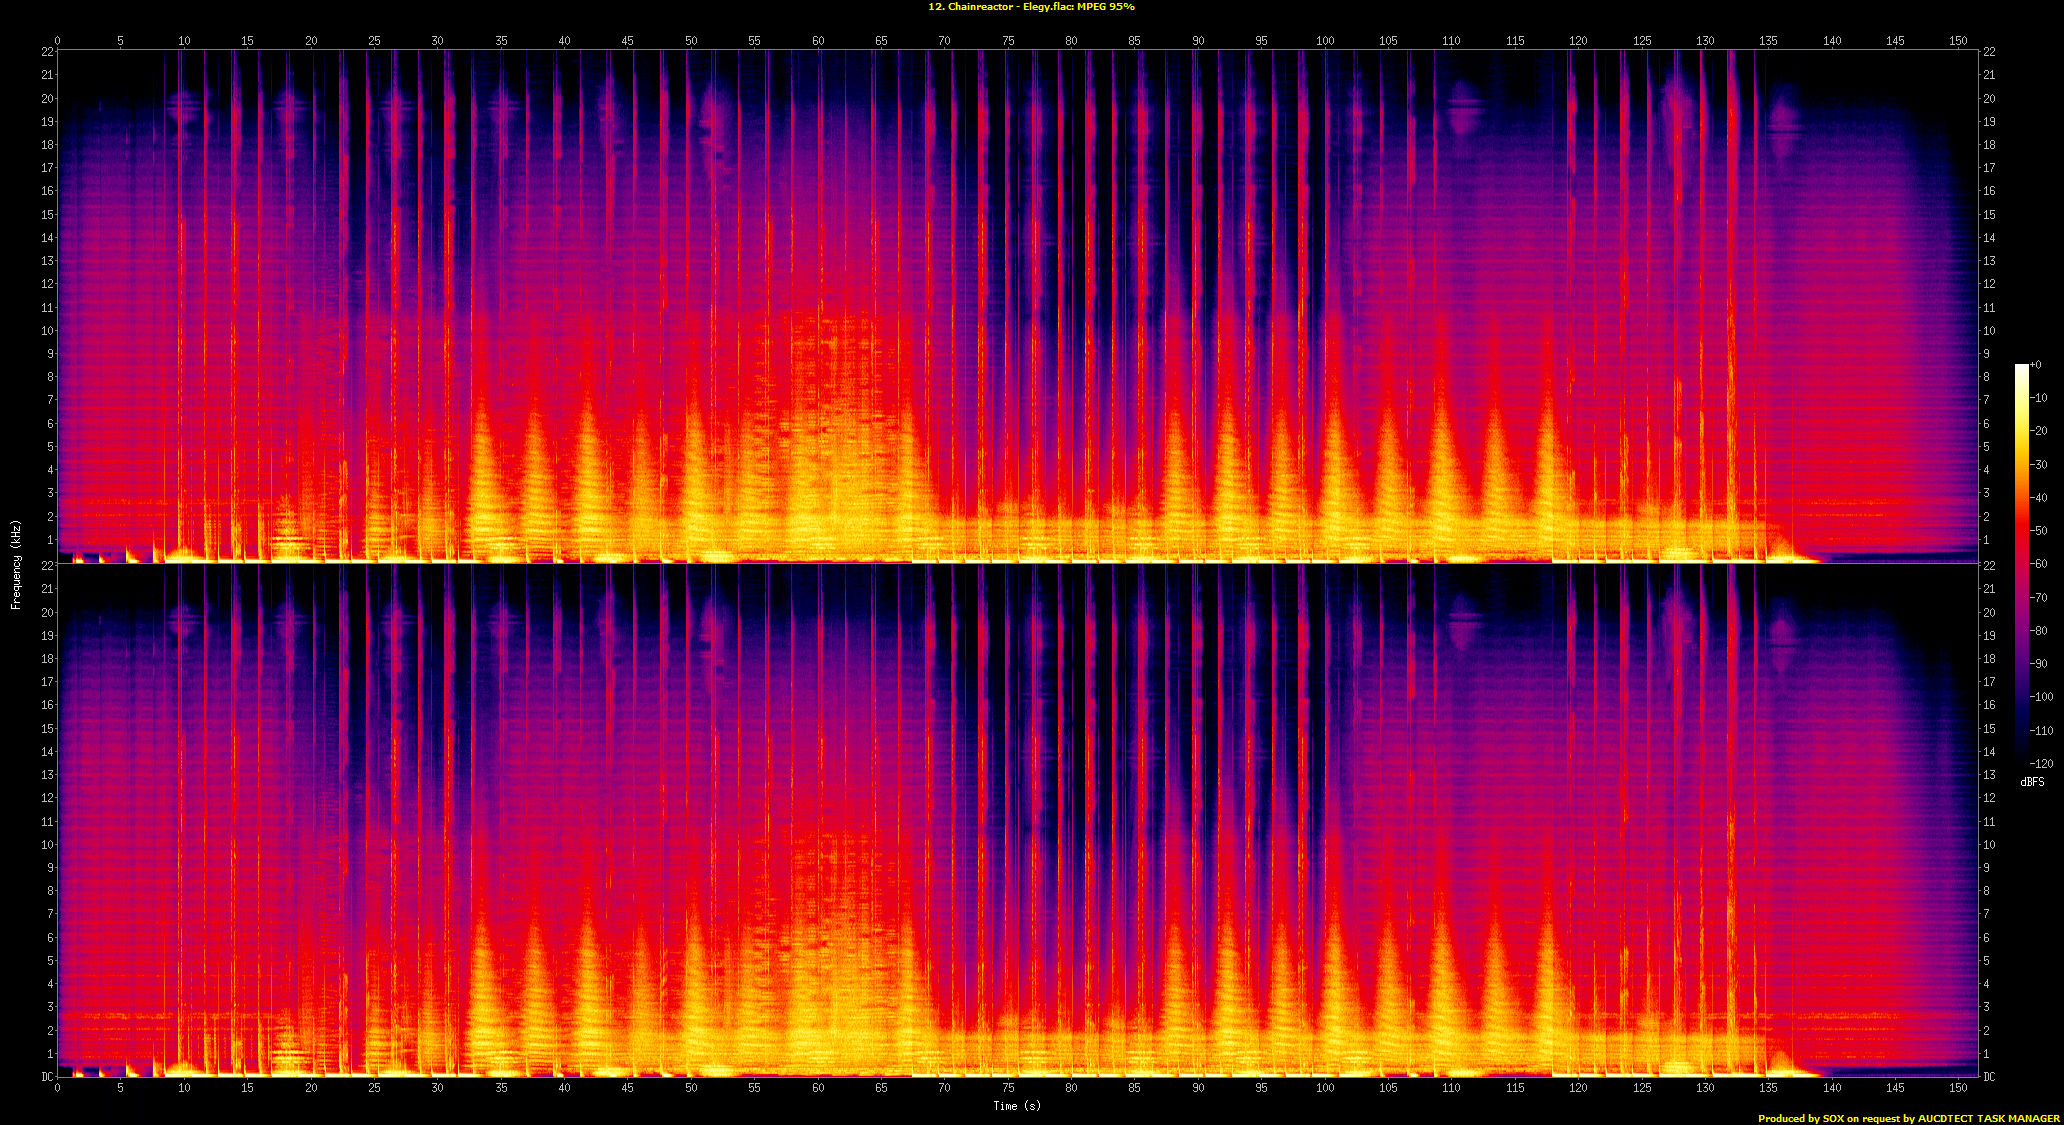Image resolution: width=2064 pixels, height=1125 pixels.
Task: Click the +0 label atop the dBFS scale
Action: click(2036, 365)
